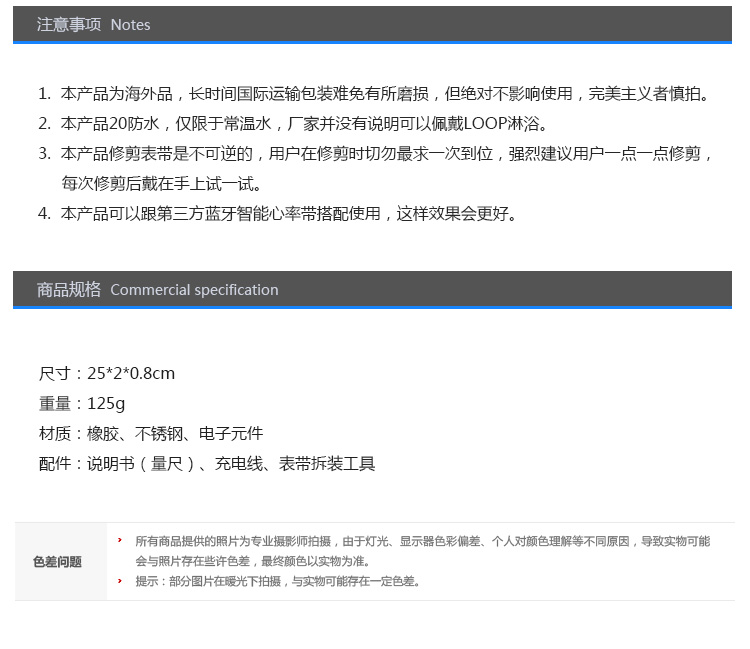Viewport: 750px width, 649px height.
Task: Click note 4 about 蓝牙智能心率带
Action: [290, 213]
